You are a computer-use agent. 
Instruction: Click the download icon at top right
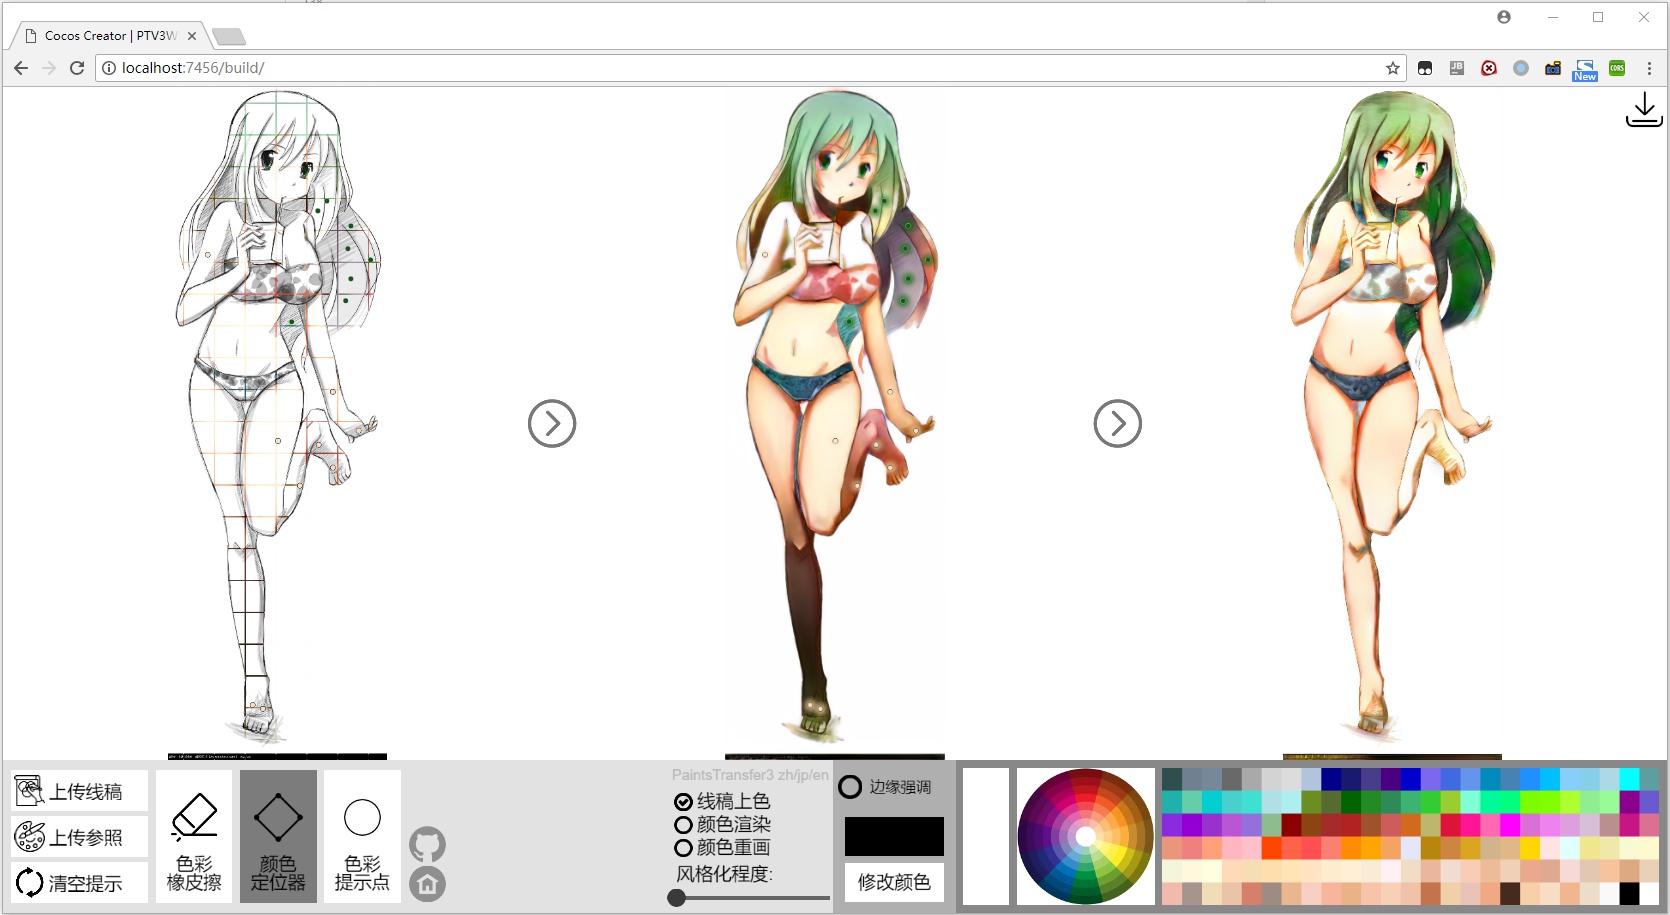tap(1644, 110)
